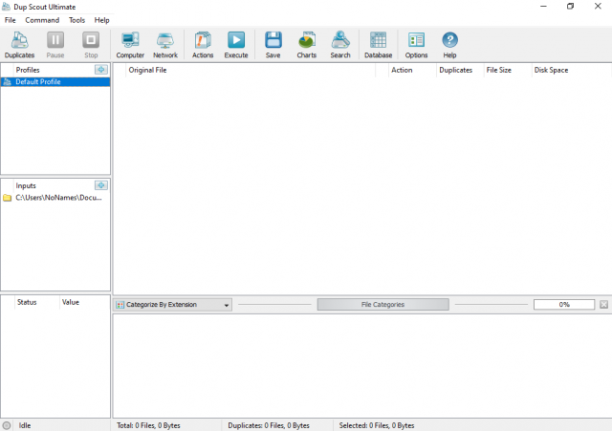Click 'Duplicates: 0 Files, 0 Bytes' status text
The width and height of the screenshot is (612, 431).
pos(269,425)
